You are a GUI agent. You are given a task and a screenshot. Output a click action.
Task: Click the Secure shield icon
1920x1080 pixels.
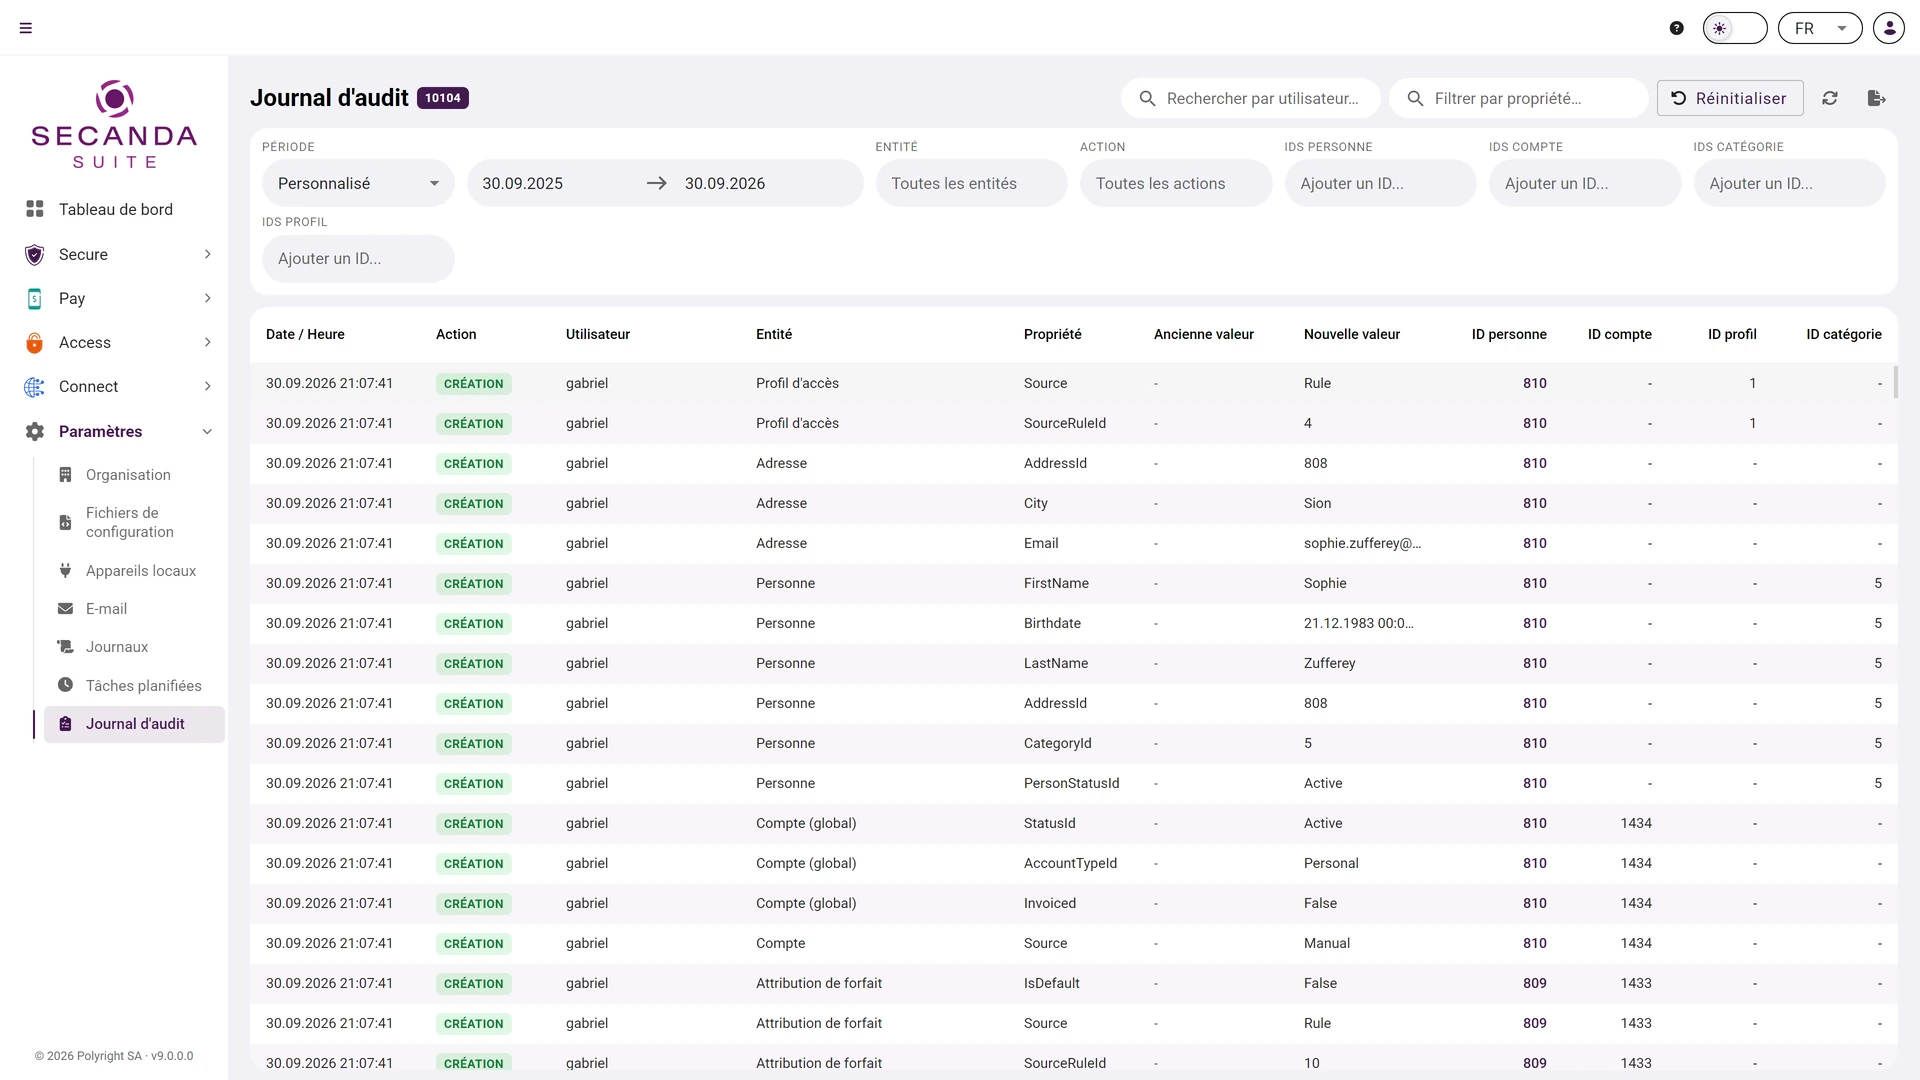click(35, 254)
